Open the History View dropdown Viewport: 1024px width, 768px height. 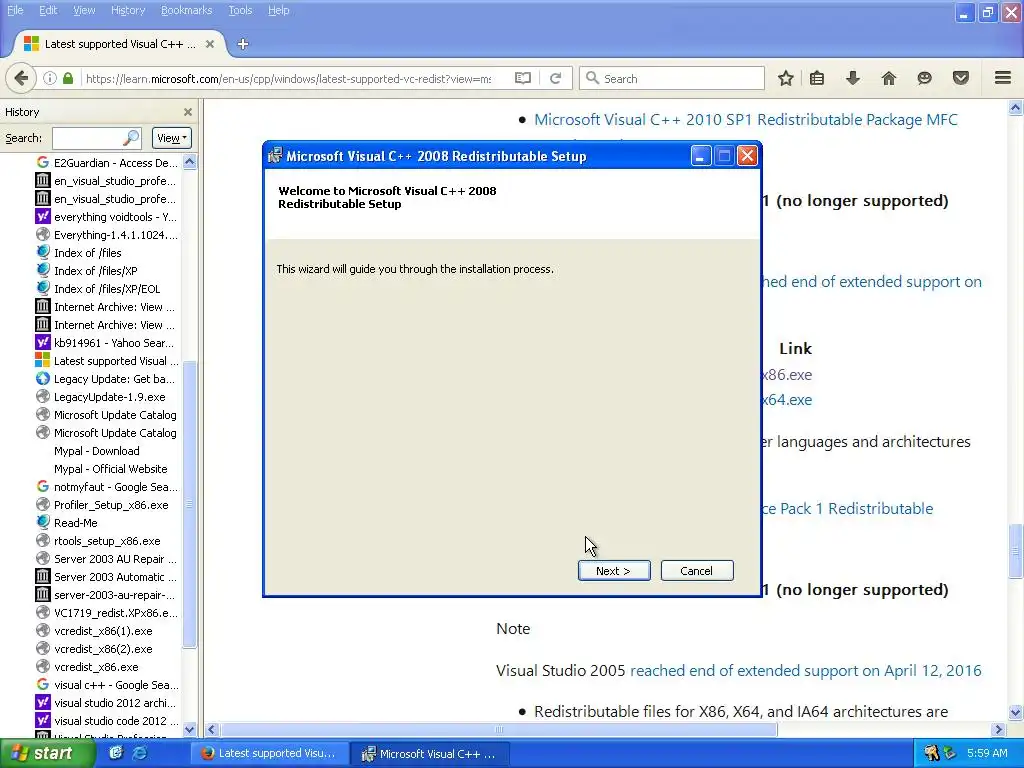coord(172,138)
